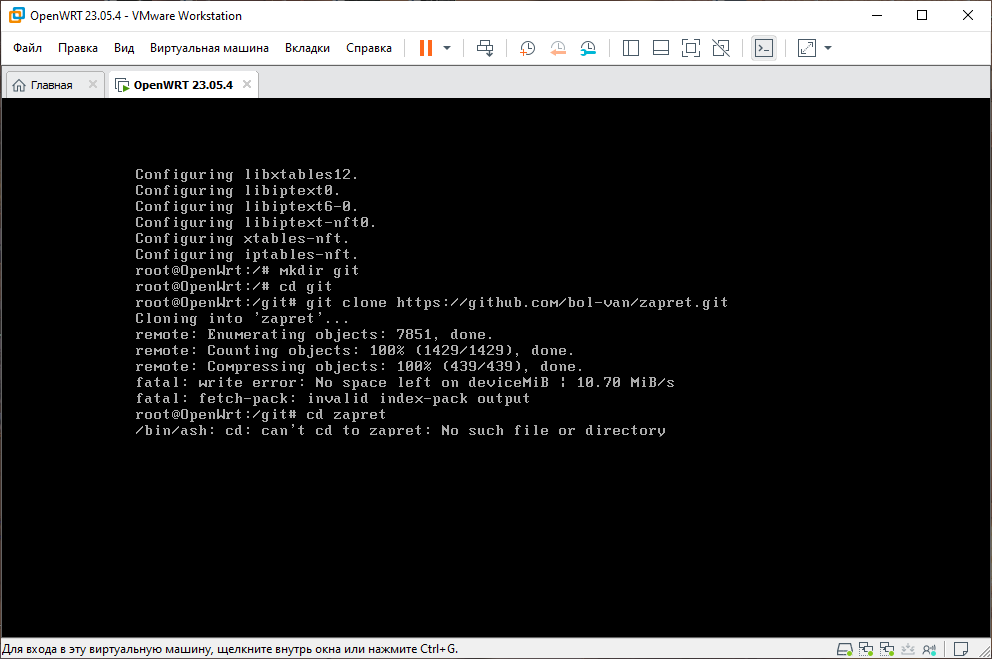Maximize the VMware Workstation window
Screen dimensions: 992x659
pos(922,15)
